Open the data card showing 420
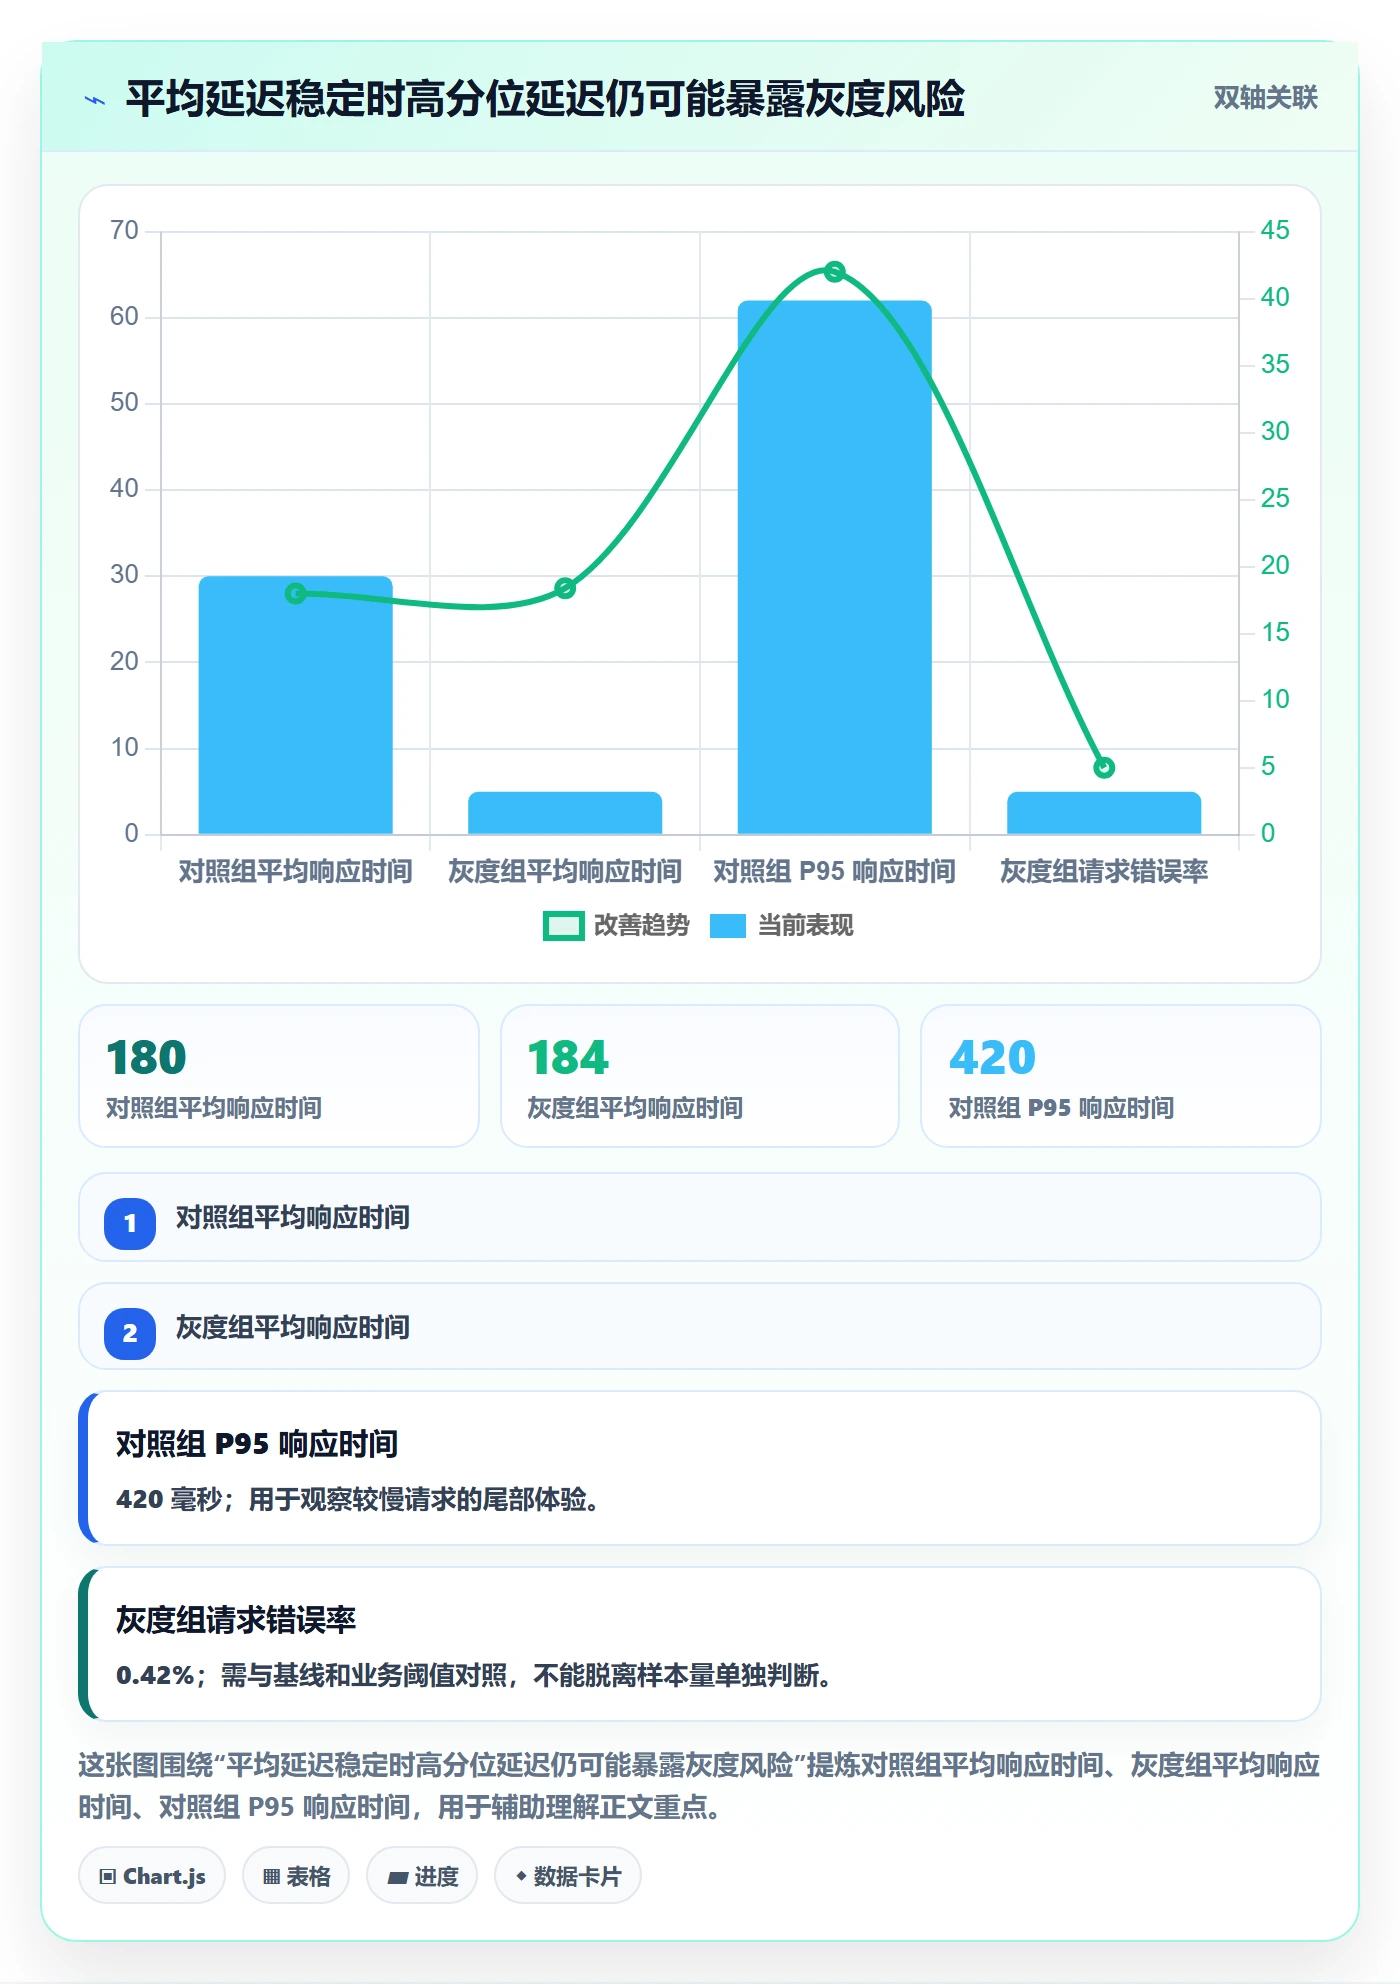The height and width of the screenshot is (1984, 1400). [1121, 1076]
